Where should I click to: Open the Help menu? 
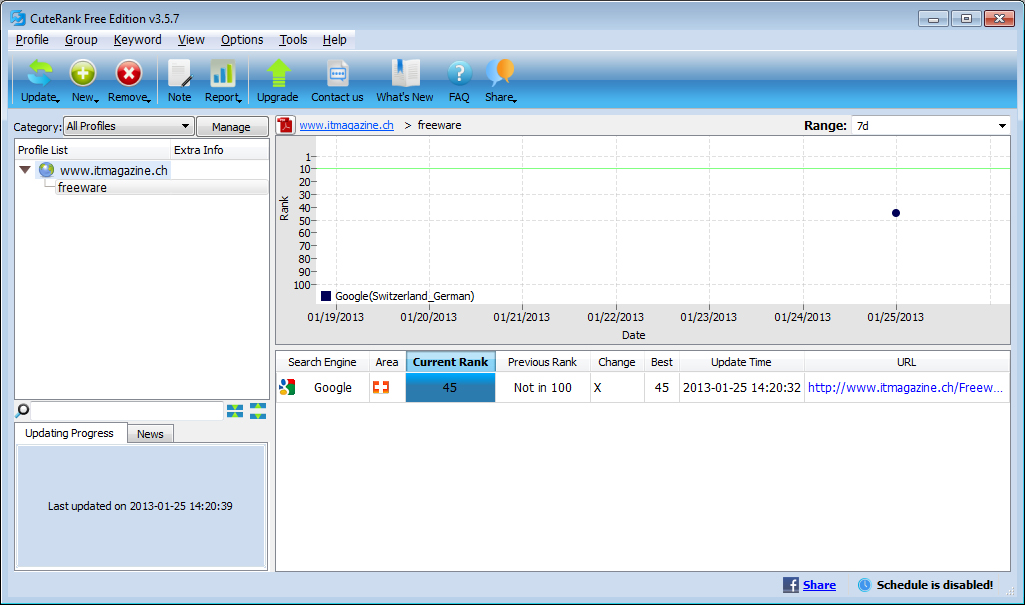click(334, 40)
